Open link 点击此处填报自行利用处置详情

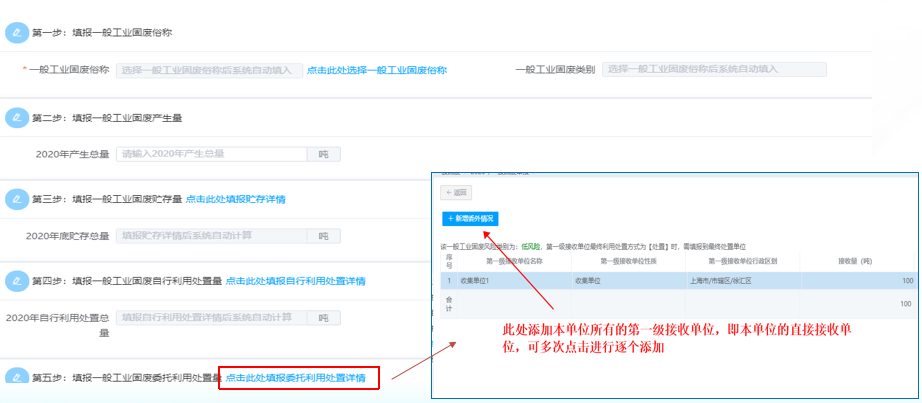295,281
